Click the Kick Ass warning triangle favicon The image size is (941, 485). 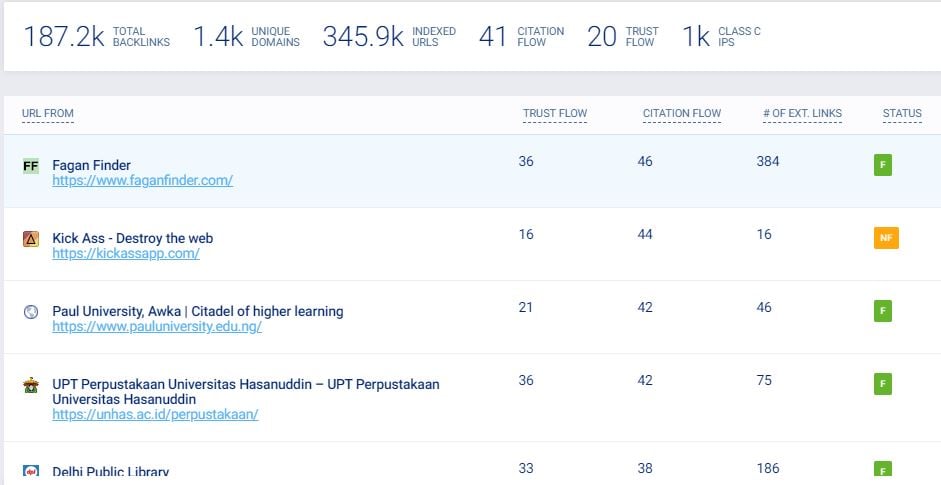click(x=30, y=239)
